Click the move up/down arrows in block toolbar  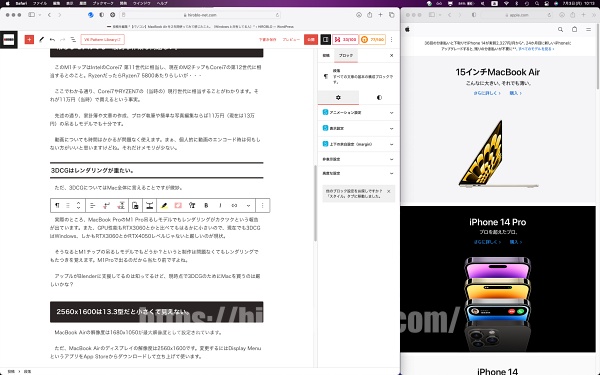[78, 205]
